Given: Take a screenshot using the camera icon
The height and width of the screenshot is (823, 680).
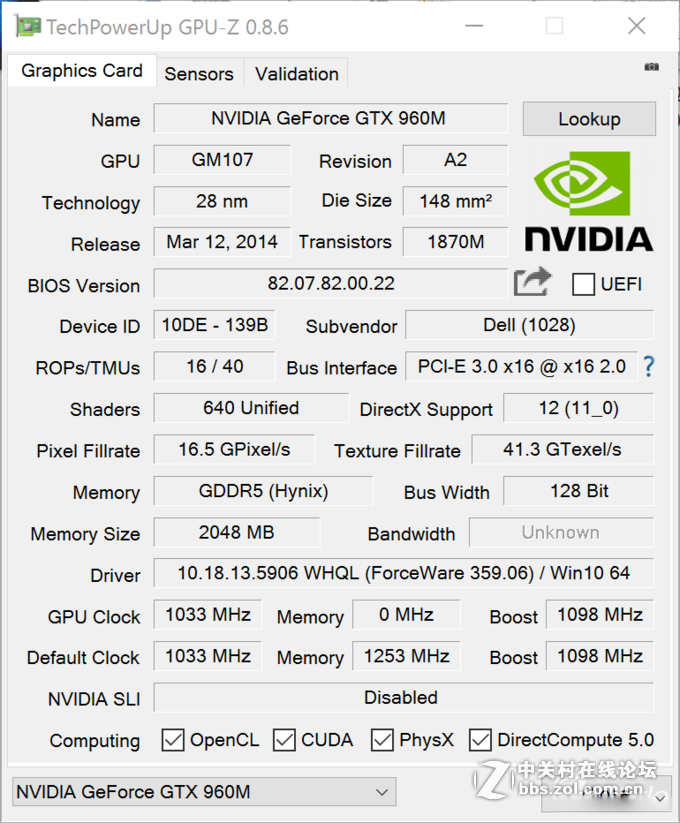Looking at the screenshot, I should click(x=651, y=65).
